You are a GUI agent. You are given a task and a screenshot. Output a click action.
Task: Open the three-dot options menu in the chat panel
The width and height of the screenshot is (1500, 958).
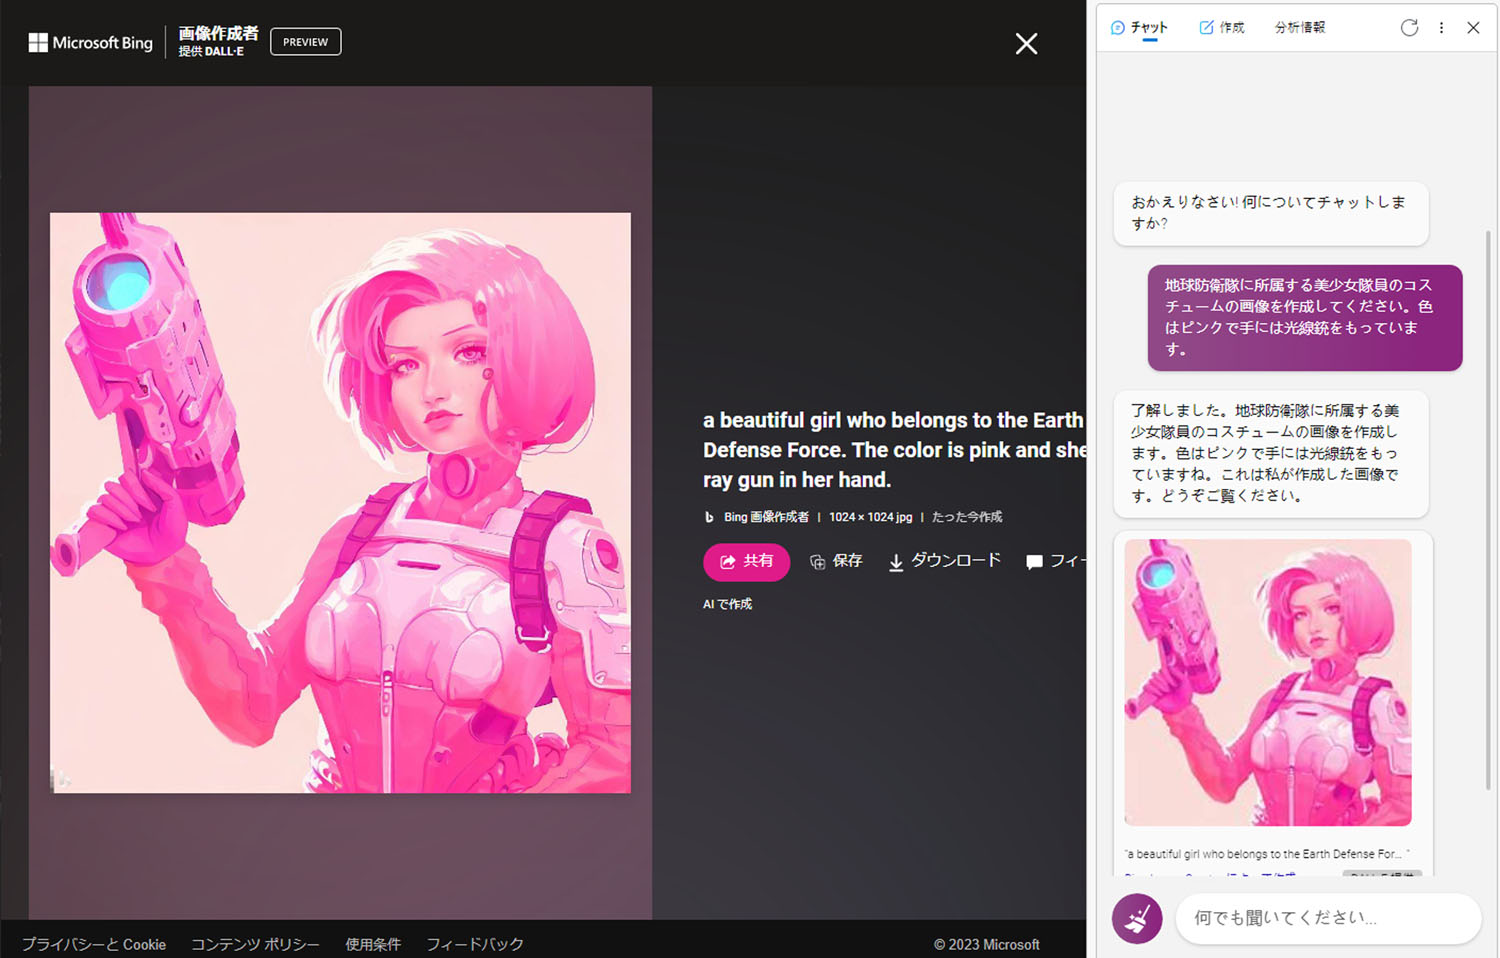1441,28
